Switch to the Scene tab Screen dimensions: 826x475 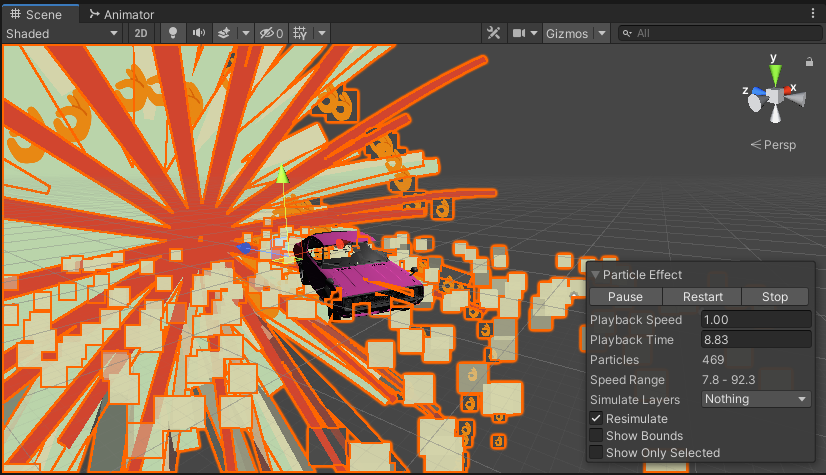tap(40, 14)
